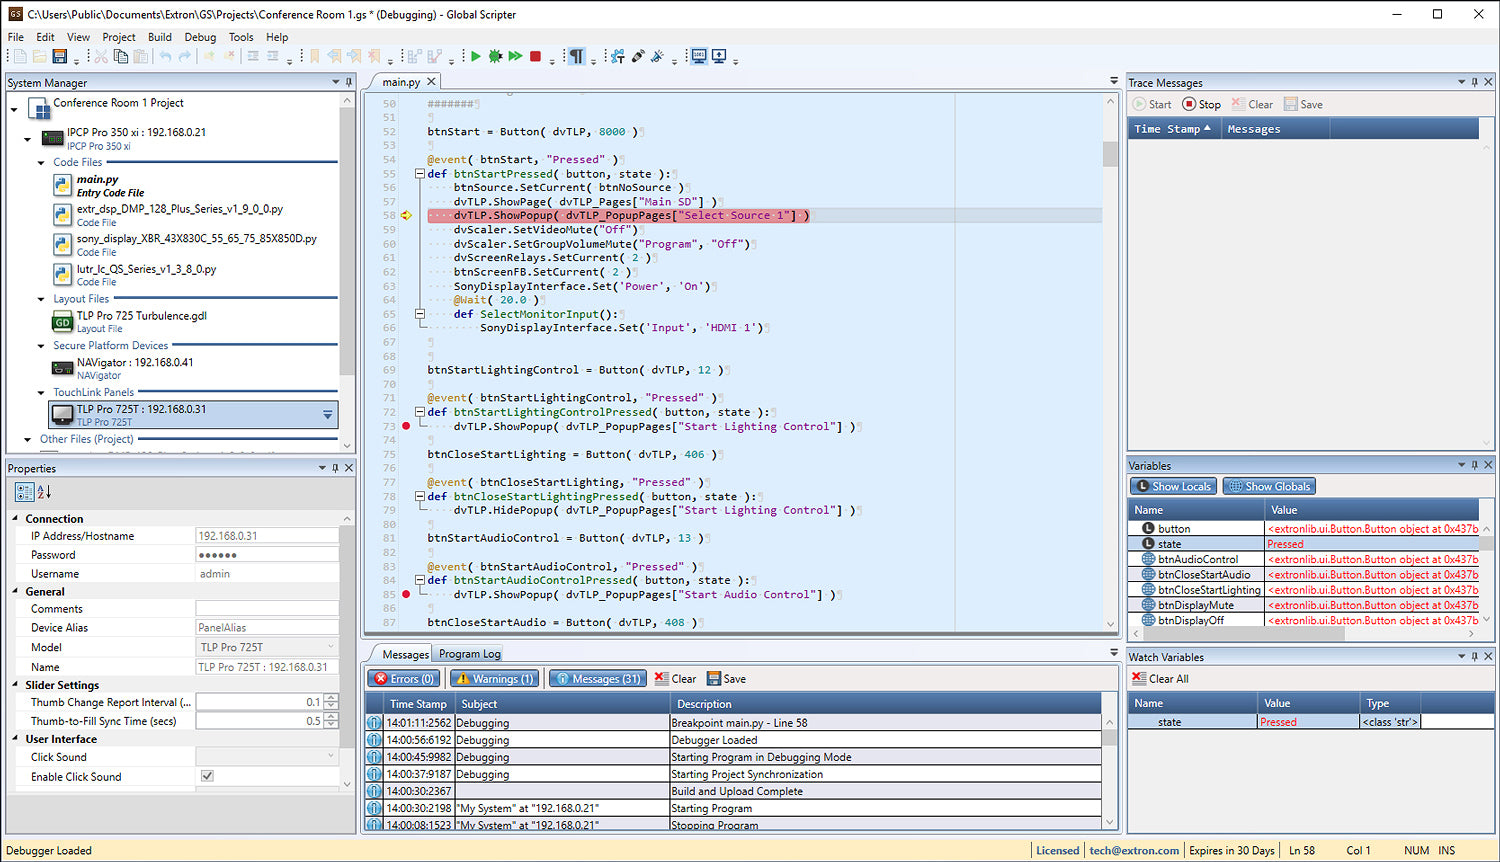The width and height of the screenshot is (1500, 862).
Task: Click the Save file toolbar icon
Action: (60, 57)
